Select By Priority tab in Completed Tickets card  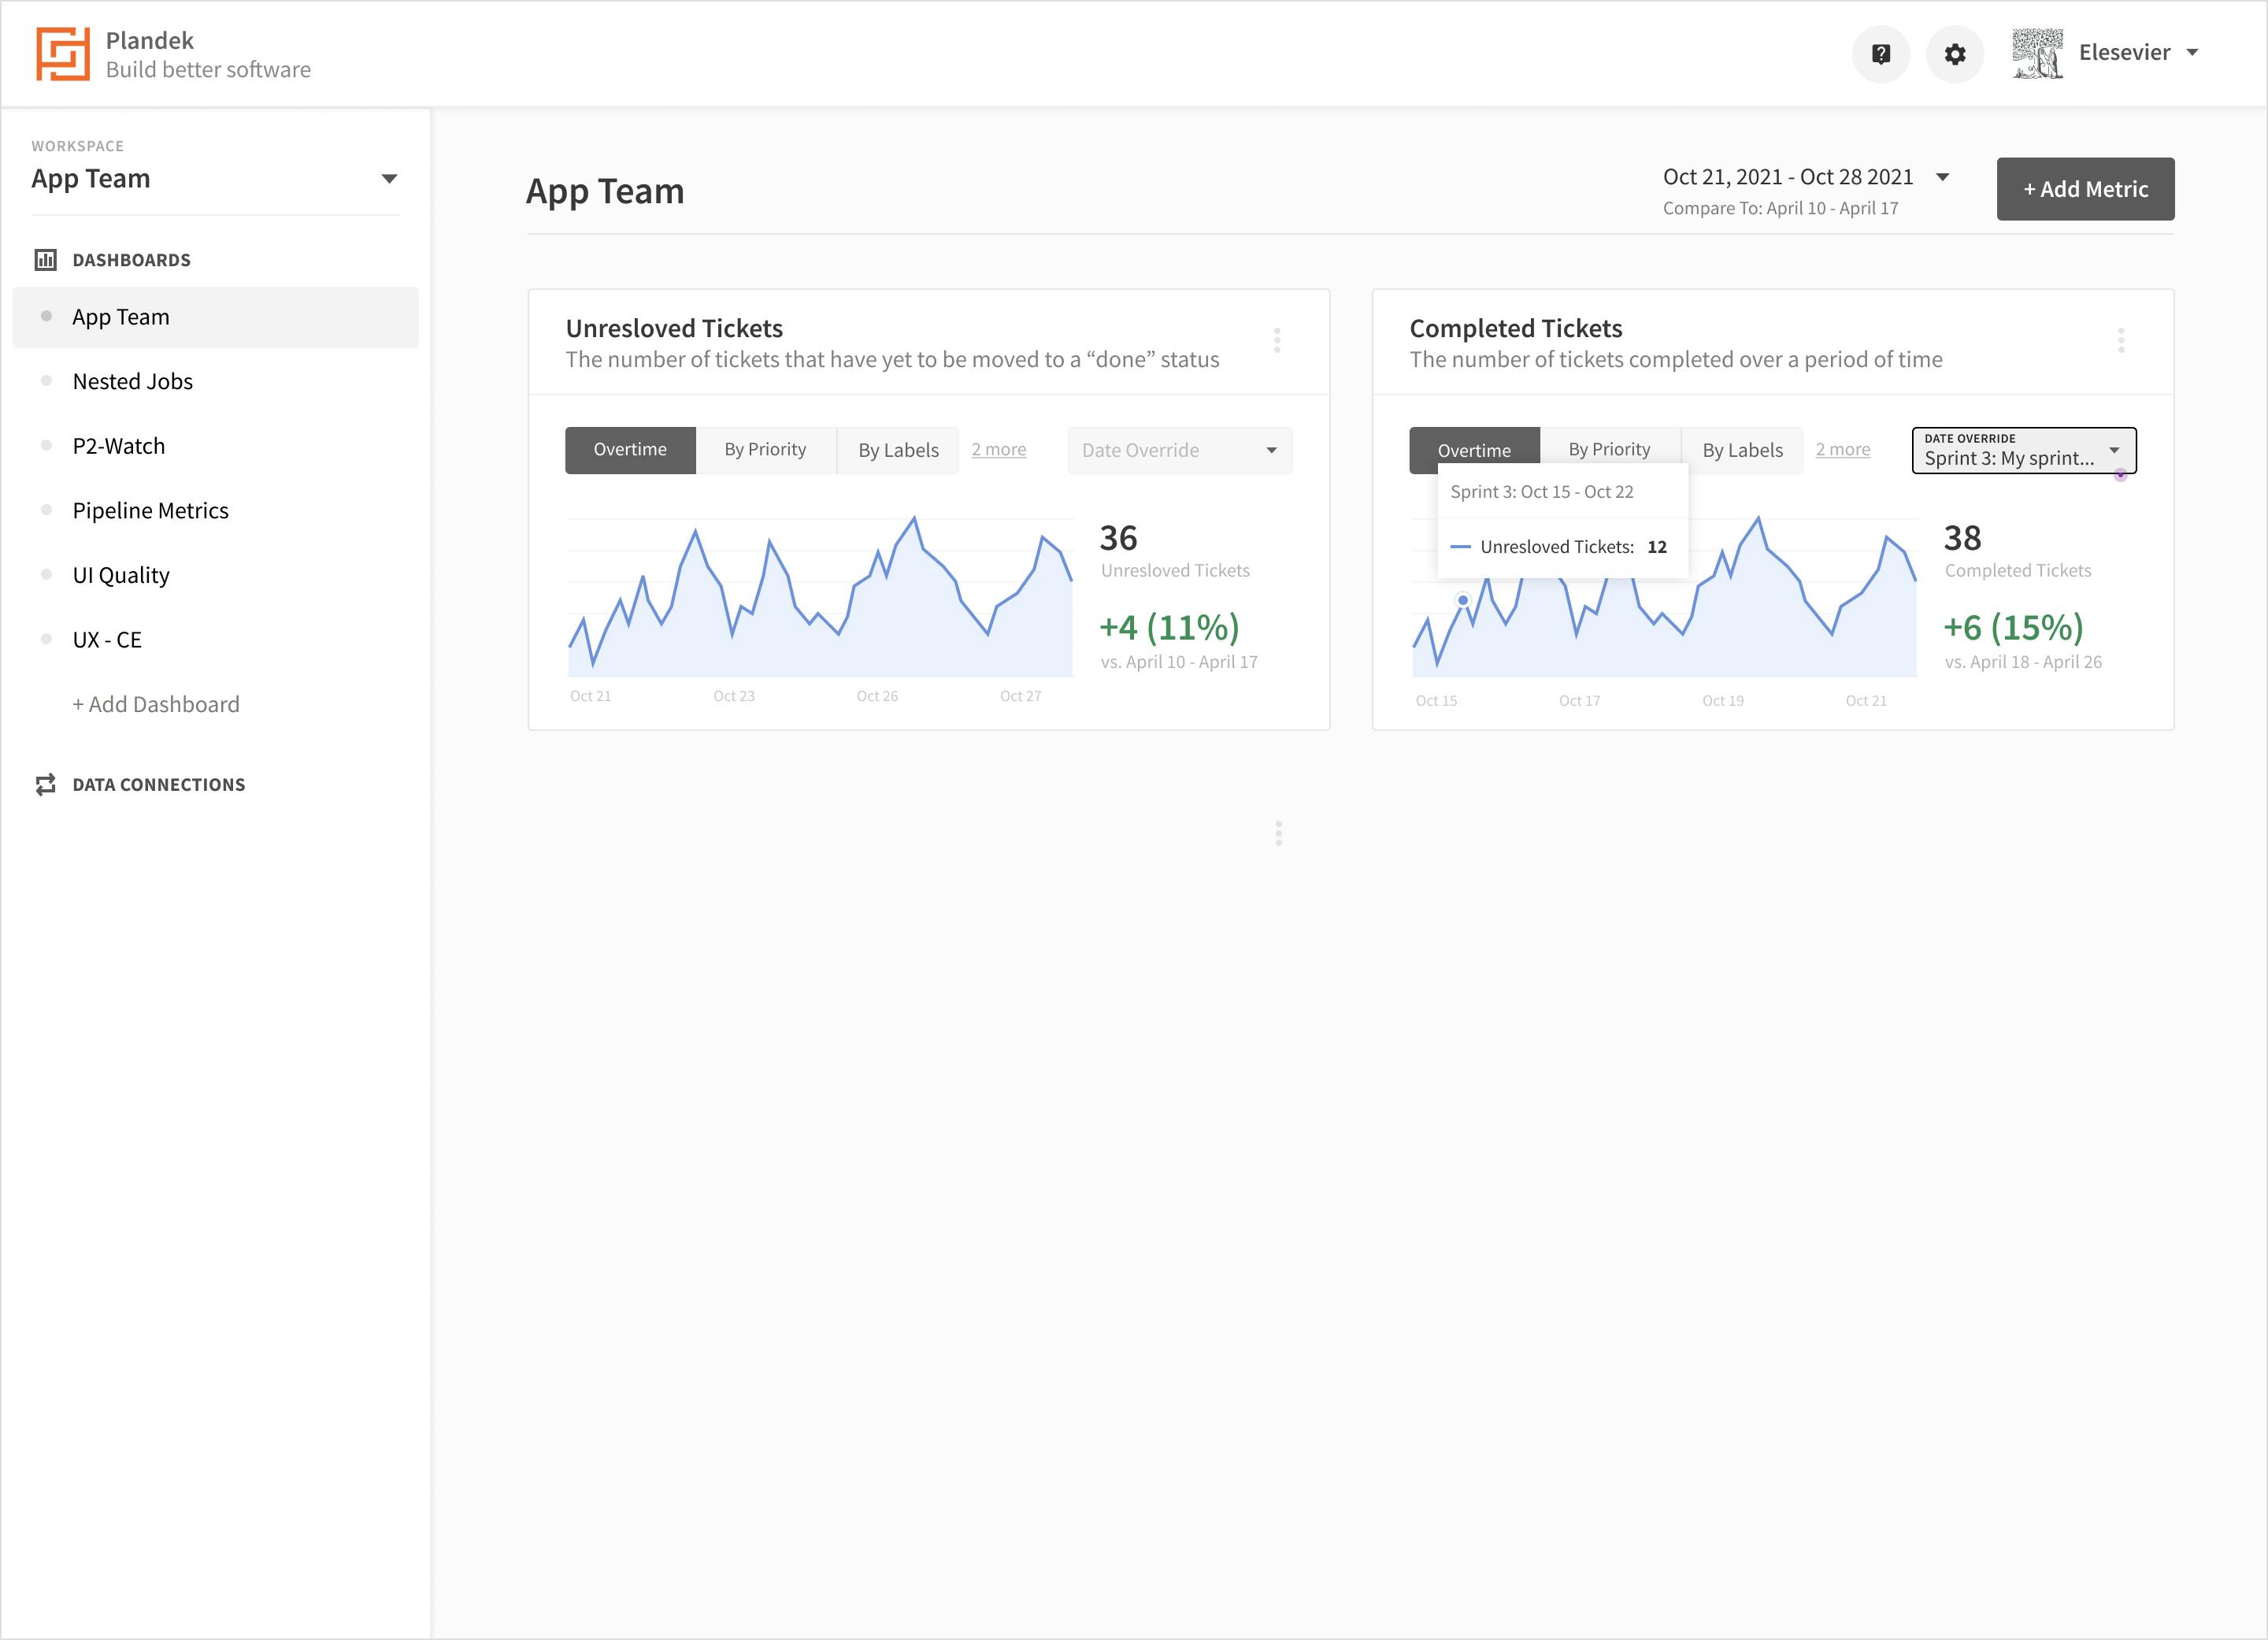[x=1609, y=449]
